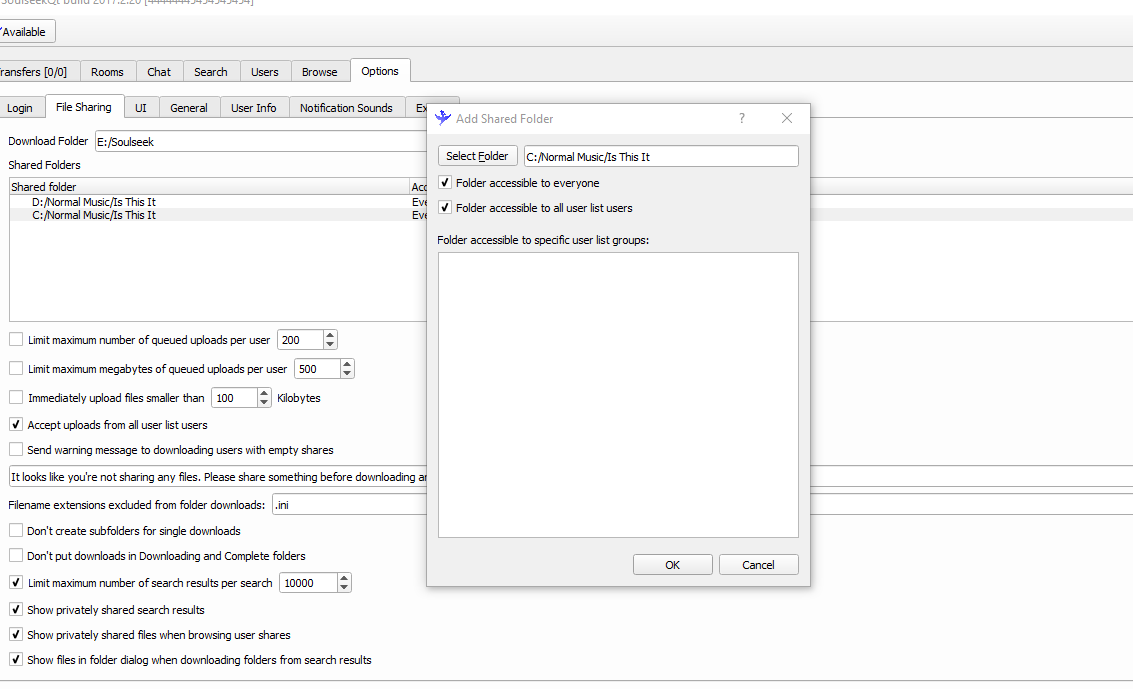The height and width of the screenshot is (689, 1133).
Task: Decrease queued uploads per user value of 200
Action: click(x=330, y=344)
